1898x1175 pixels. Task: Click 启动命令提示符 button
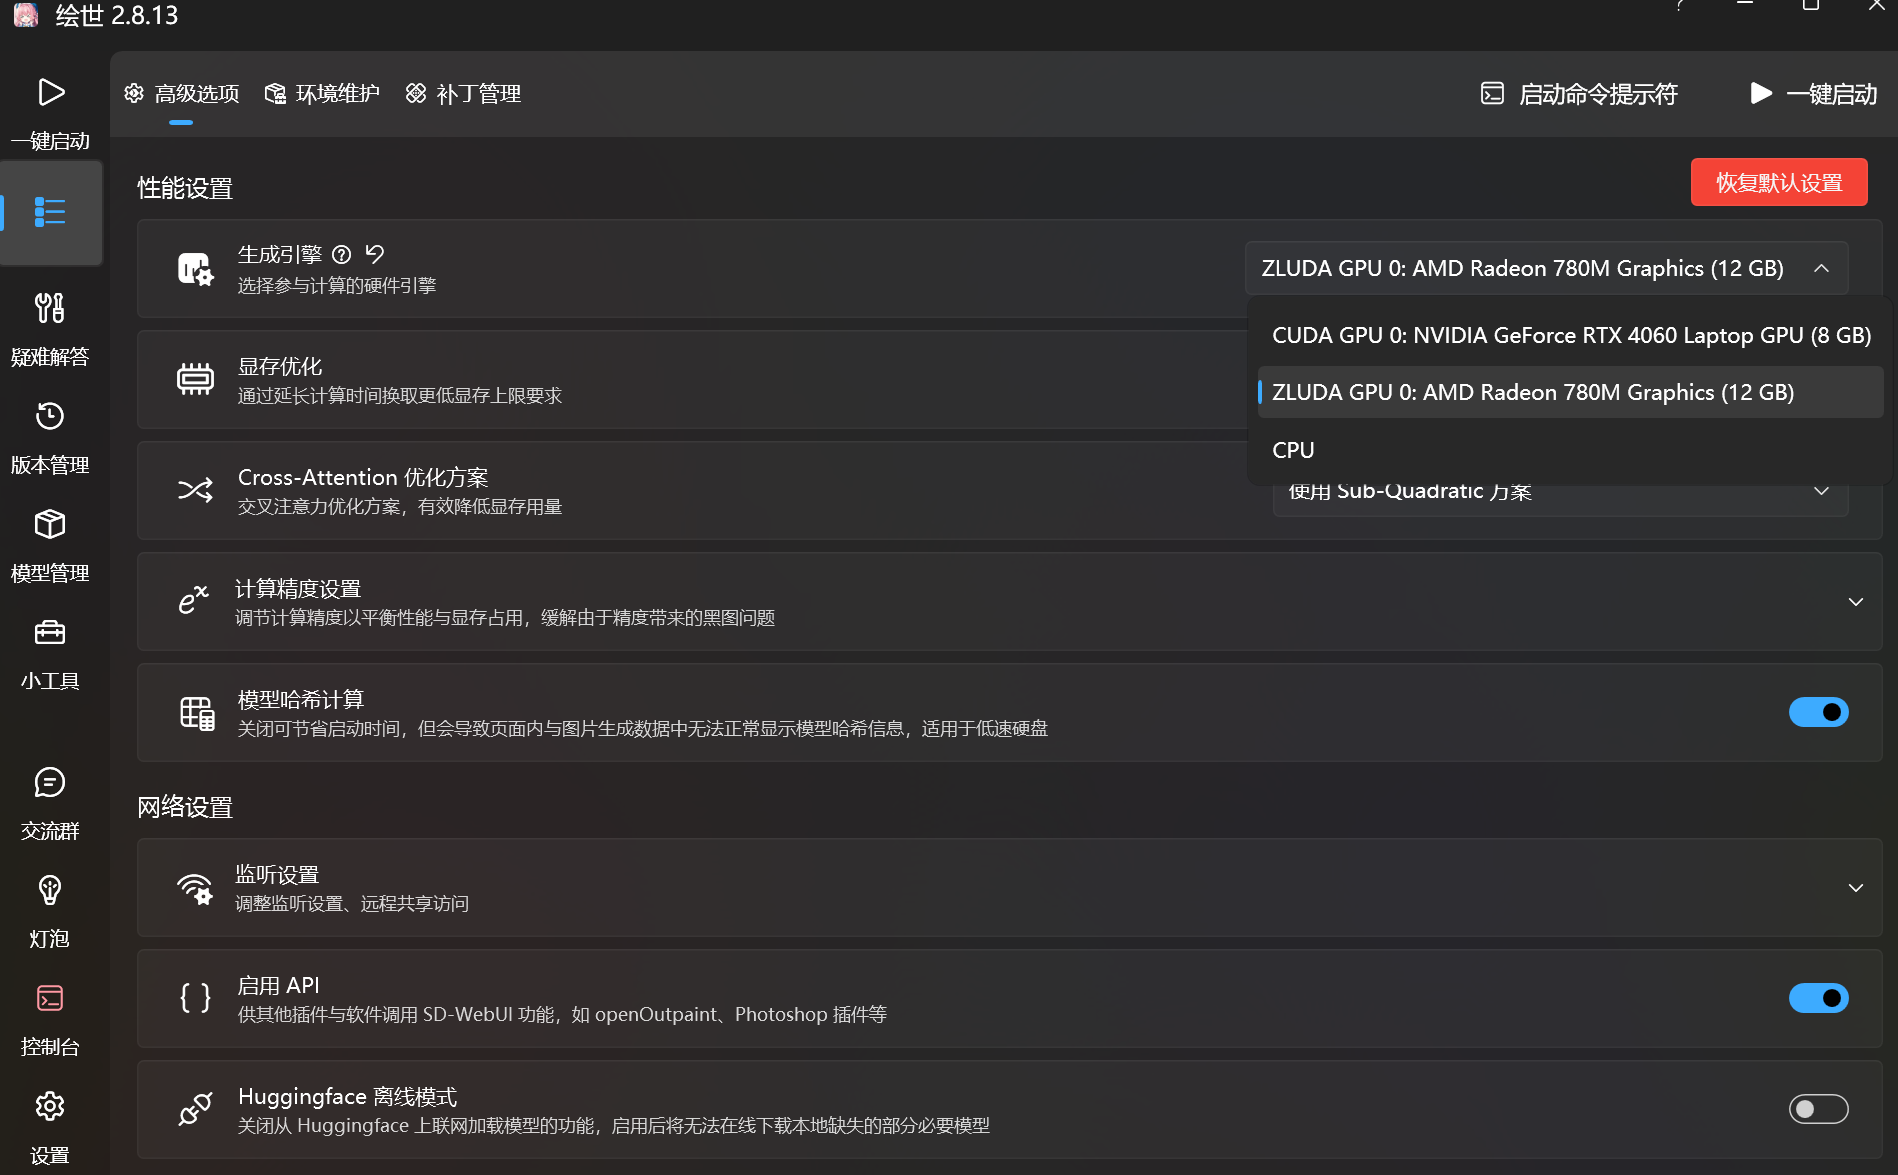point(1579,94)
